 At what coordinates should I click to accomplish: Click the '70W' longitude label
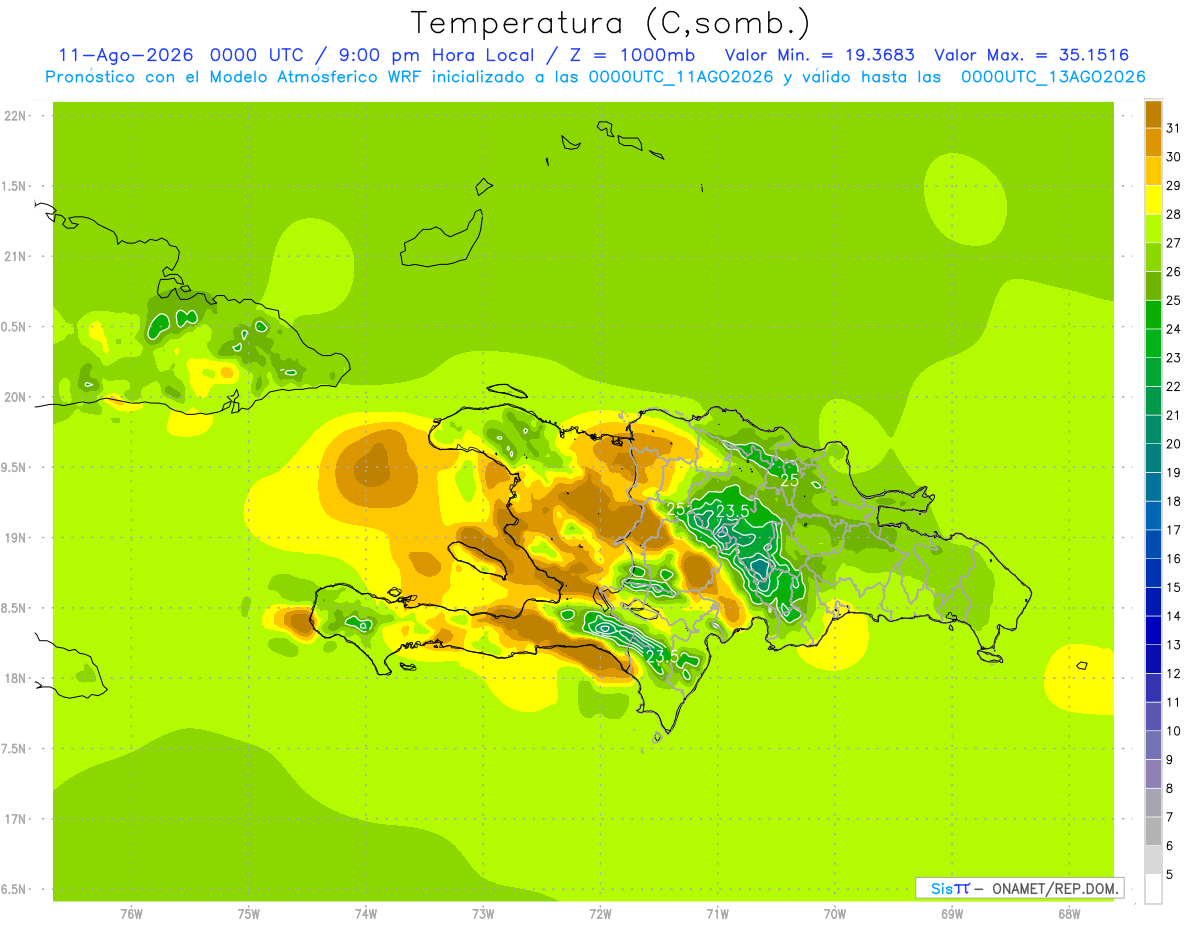(x=834, y=914)
